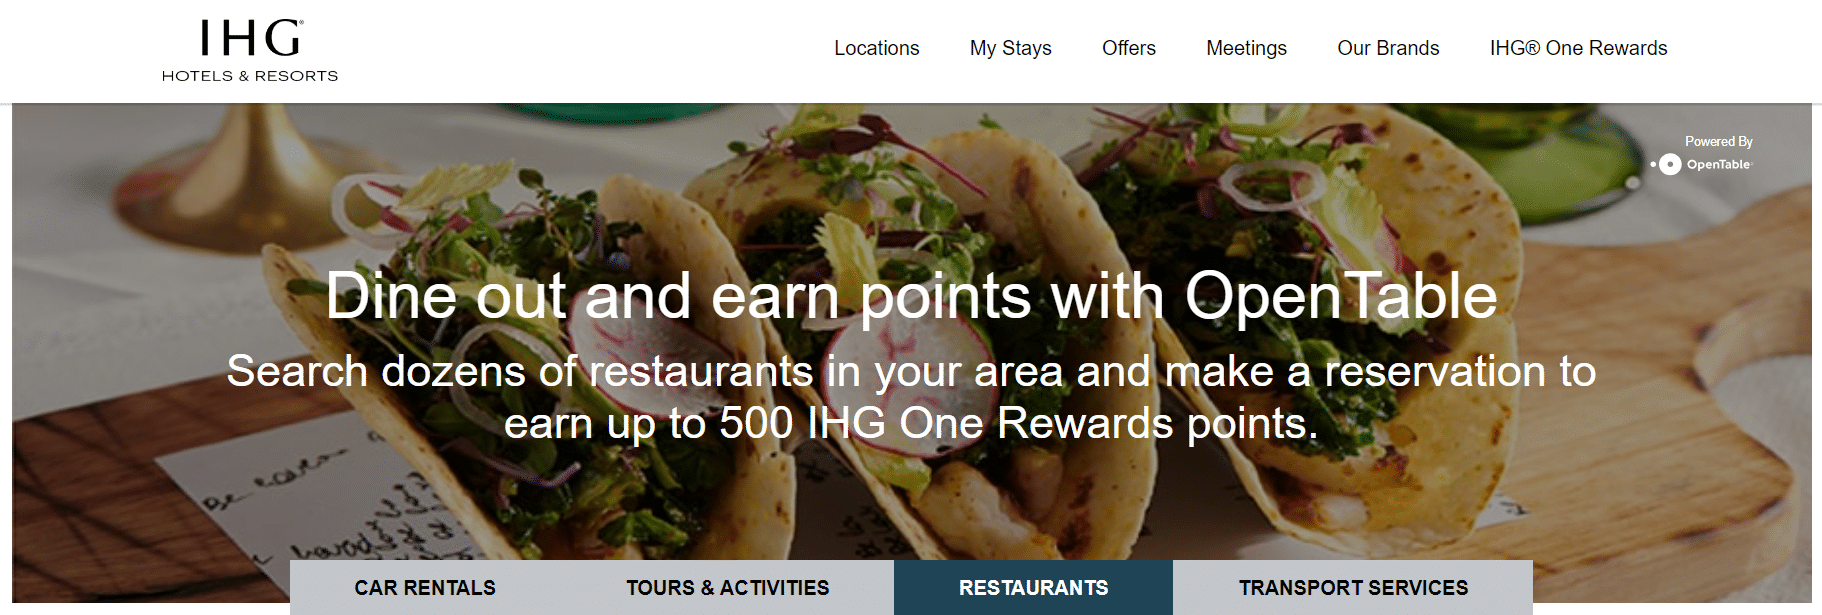The width and height of the screenshot is (1822, 615).
Task: Go to My Stays
Action: [1010, 48]
